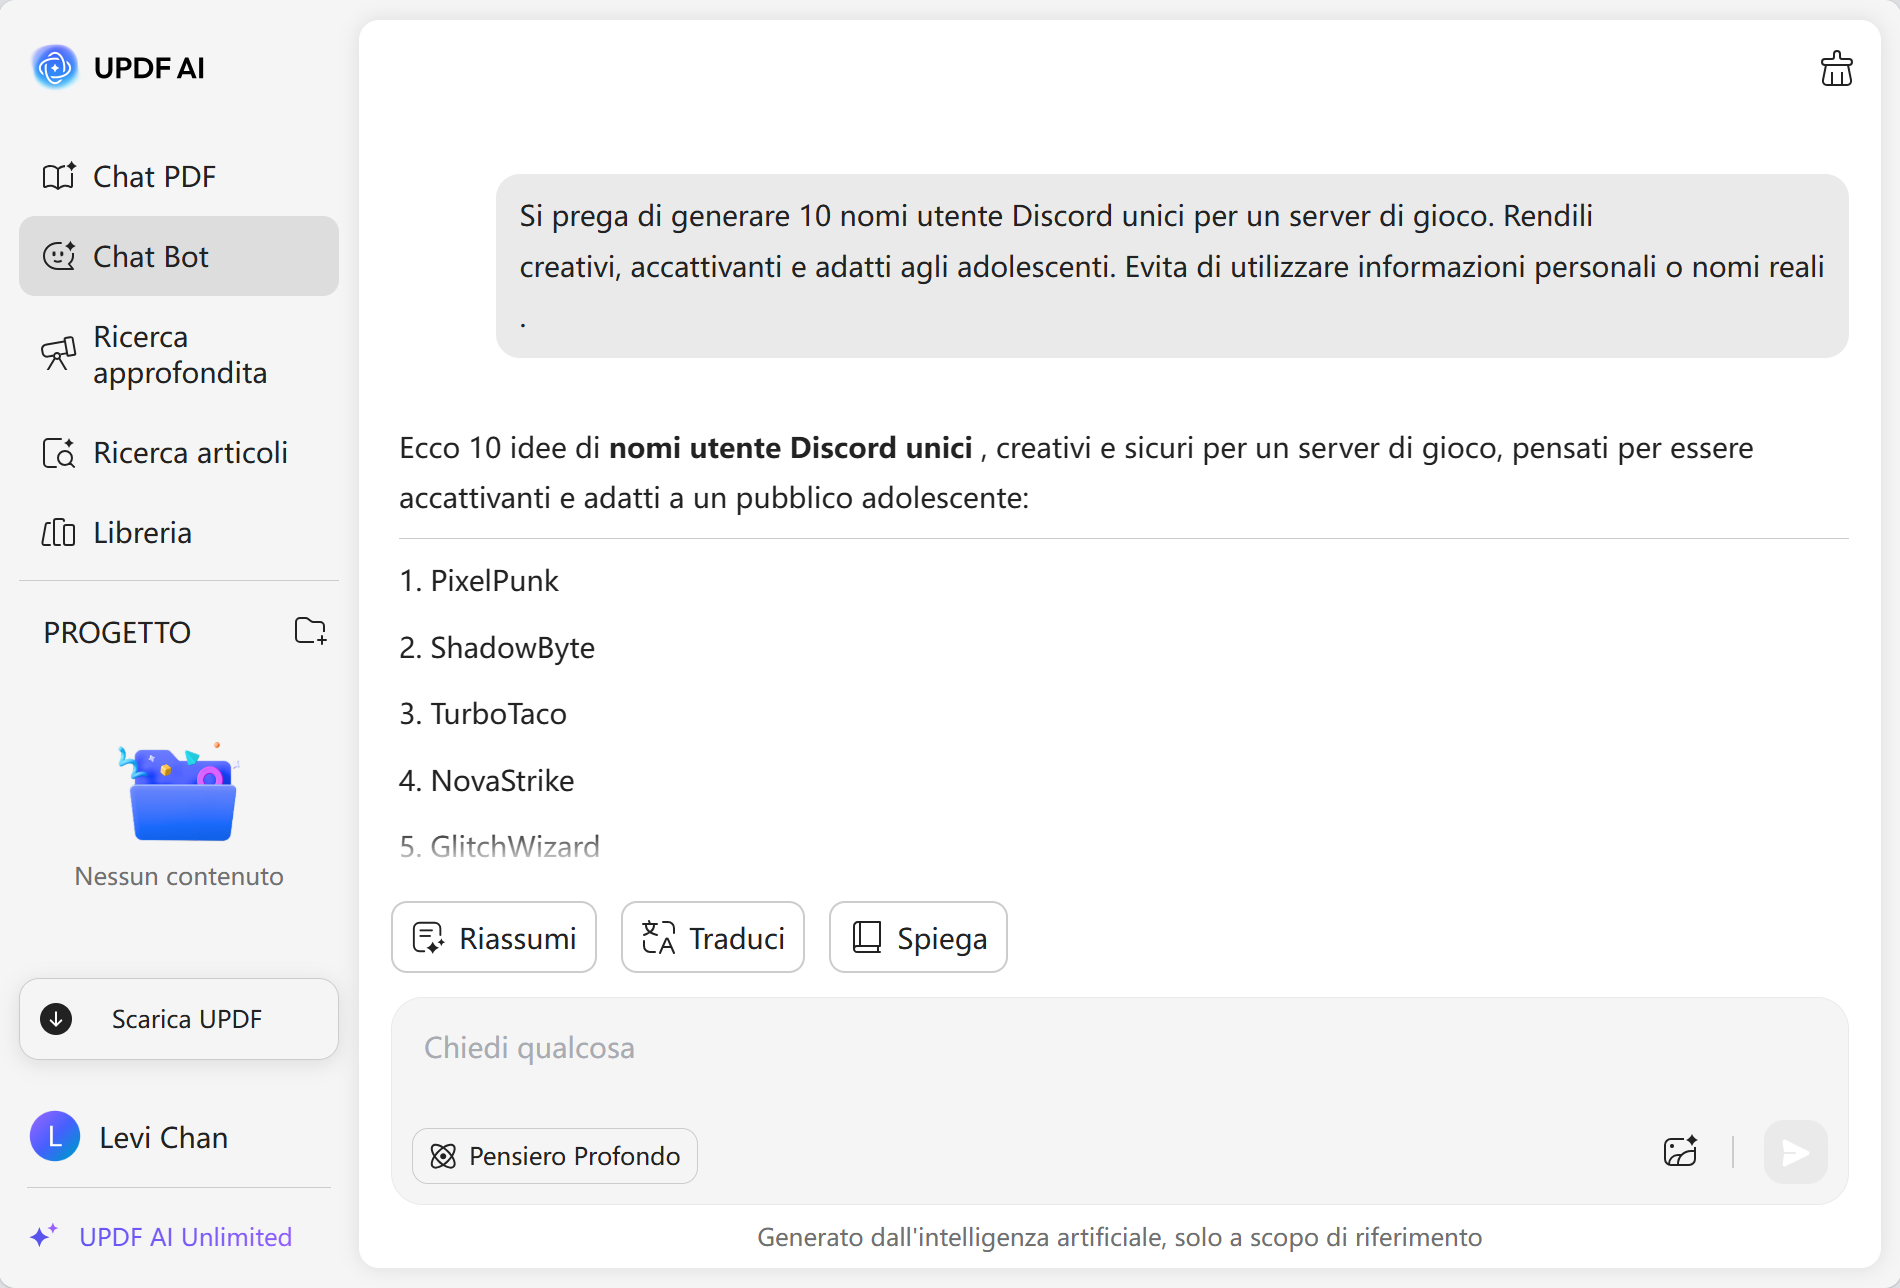Open the Levi Chan account menu

tap(164, 1138)
